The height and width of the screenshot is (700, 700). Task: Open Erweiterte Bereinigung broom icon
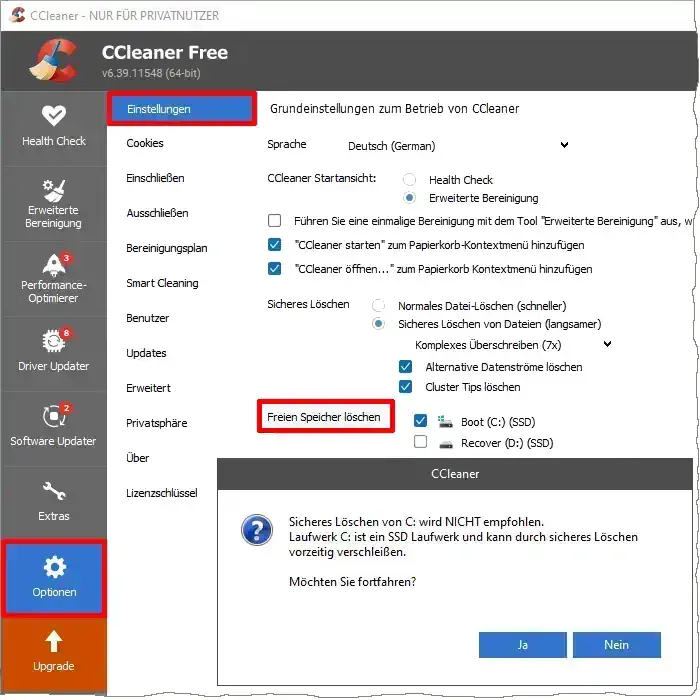[54, 191]
